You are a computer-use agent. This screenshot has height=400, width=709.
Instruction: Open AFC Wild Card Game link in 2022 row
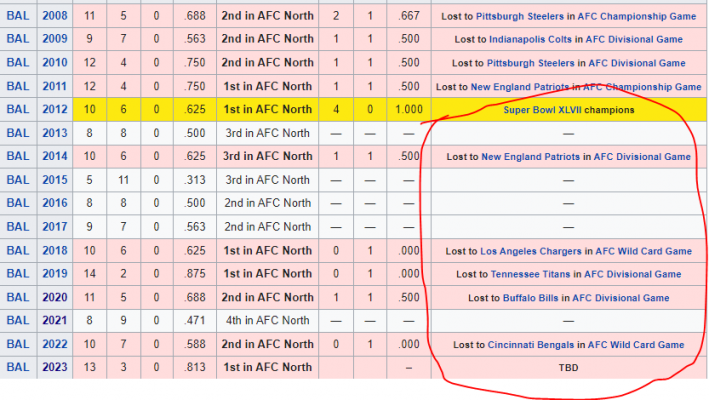pyautogui.click(x=636, y=345)
